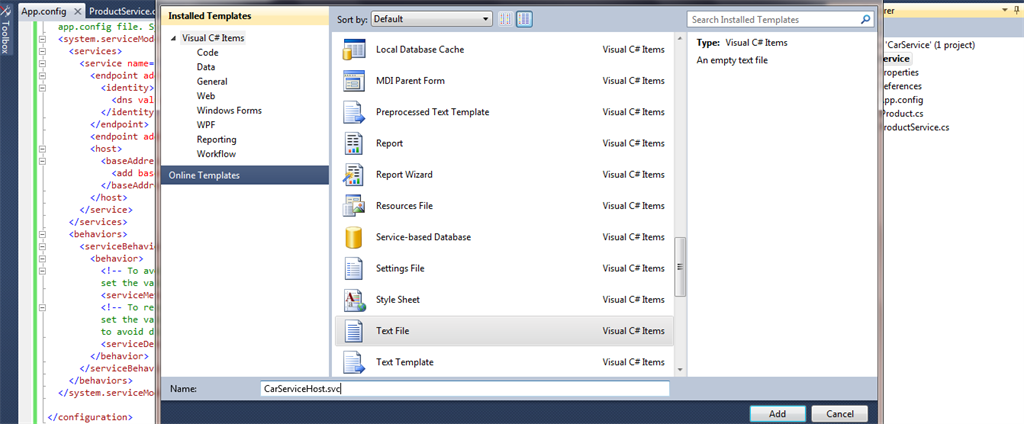The height and width of the screenshot is (424, 1024).
Task: Choose the Report Wizard template icon
Action: (355, 175)
